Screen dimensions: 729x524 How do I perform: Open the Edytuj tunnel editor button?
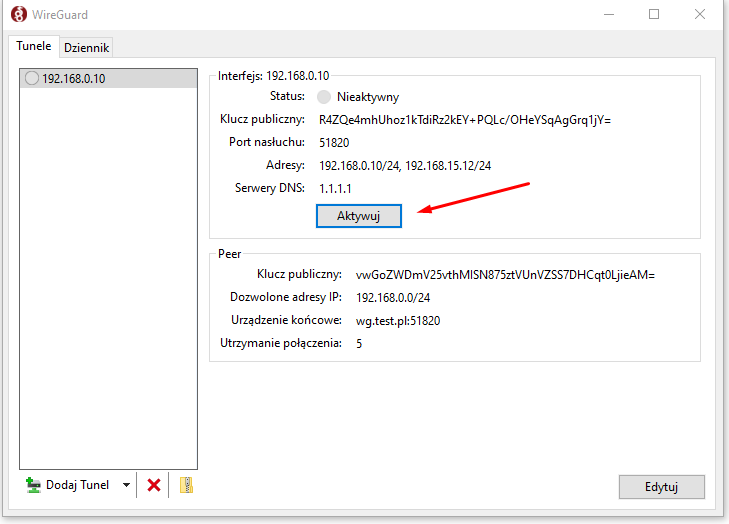tap(662, 487)
